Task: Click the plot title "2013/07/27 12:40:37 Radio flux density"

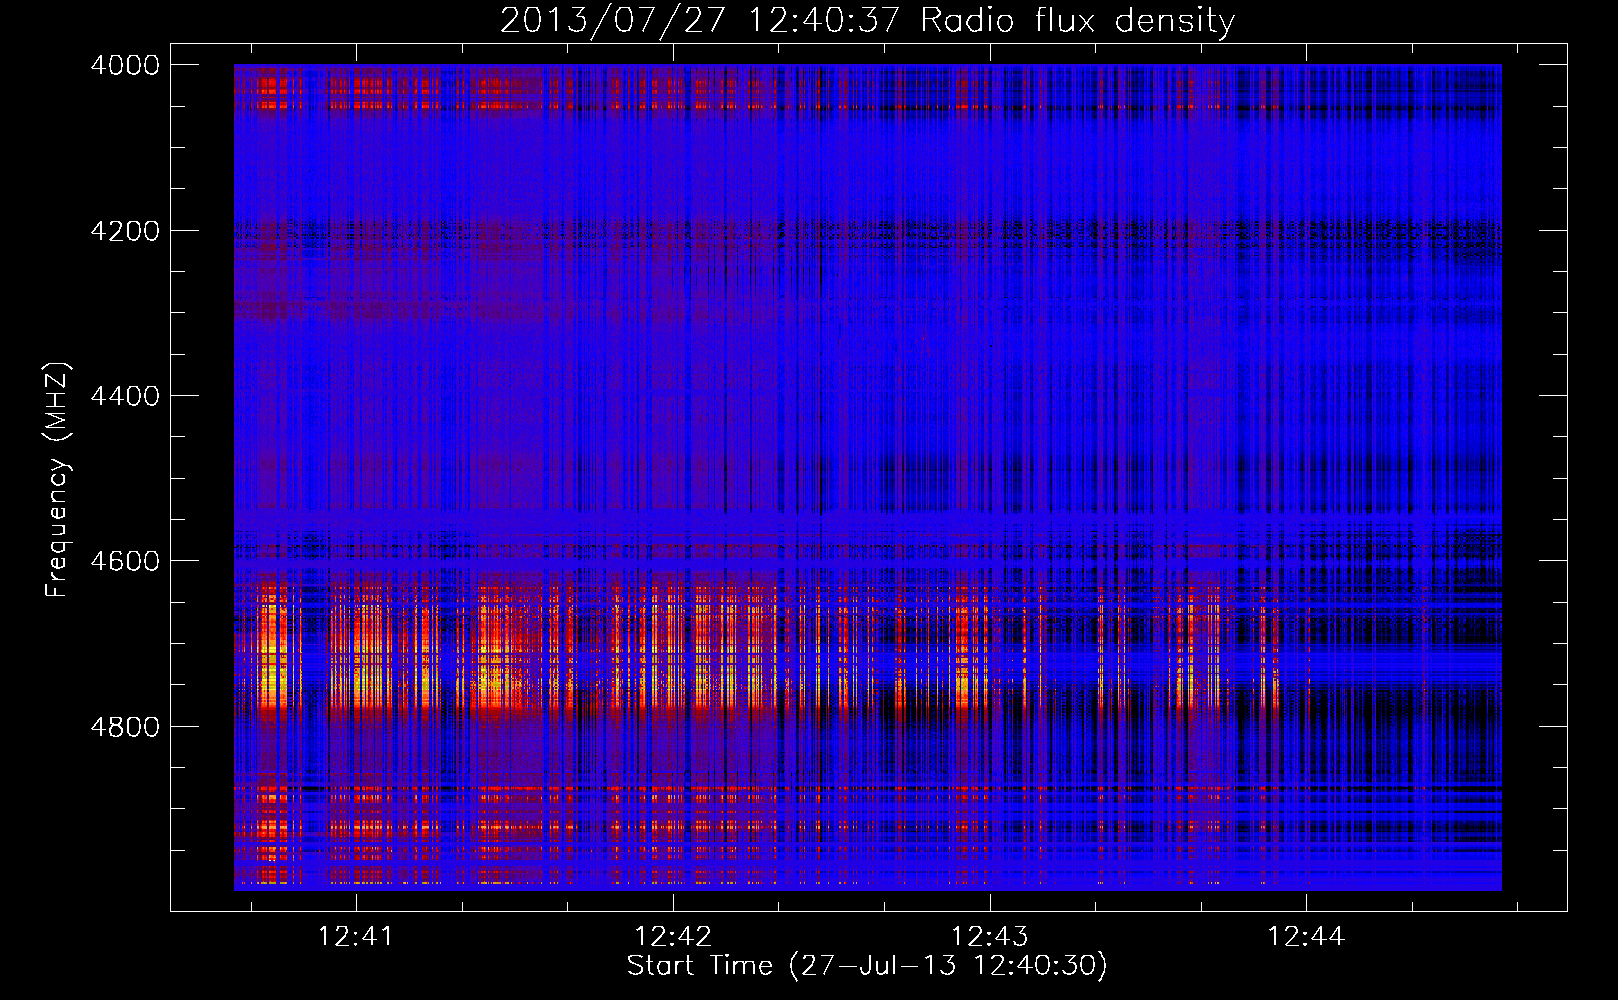Action: (867, 21)
